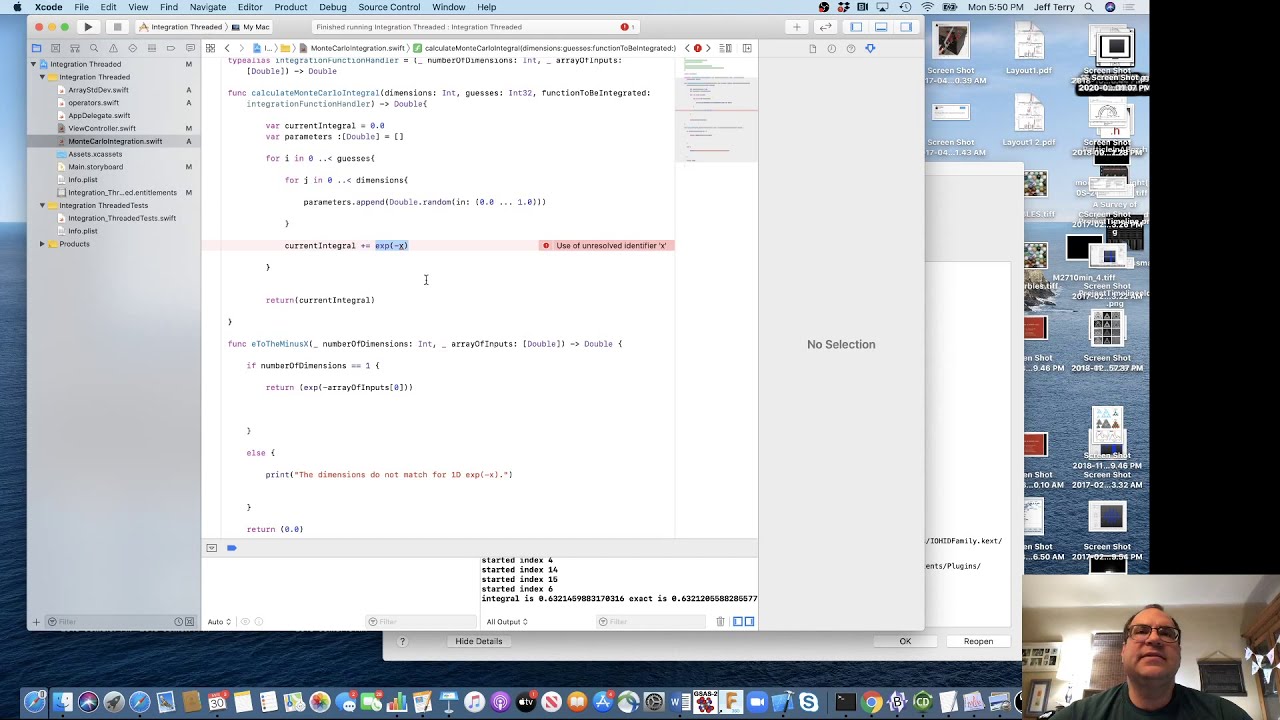Image resolution: width=1280 pixels, height=720 pixels.
Task: Open the All Output console dropdown
Action: tap(507, 622)
